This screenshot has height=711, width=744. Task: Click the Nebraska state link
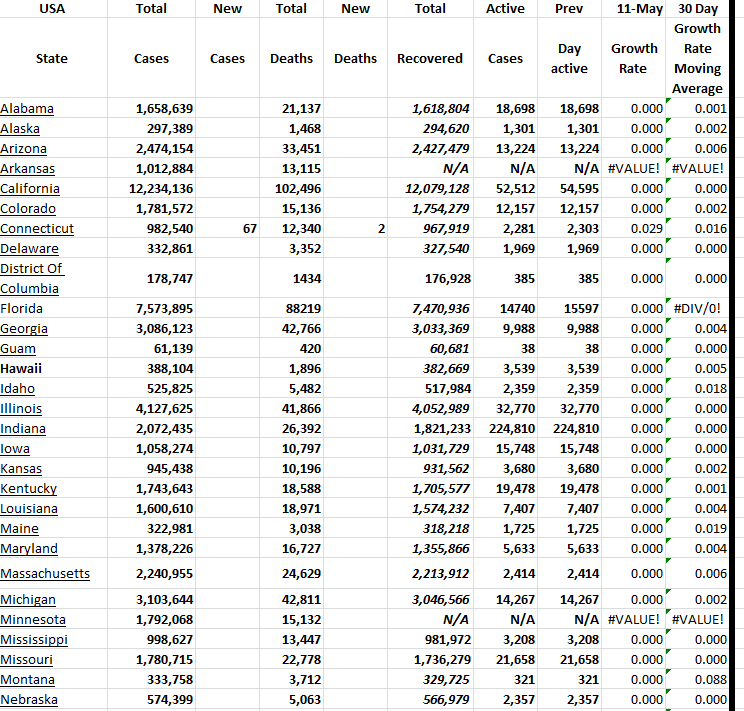click(x=29, y=699)
